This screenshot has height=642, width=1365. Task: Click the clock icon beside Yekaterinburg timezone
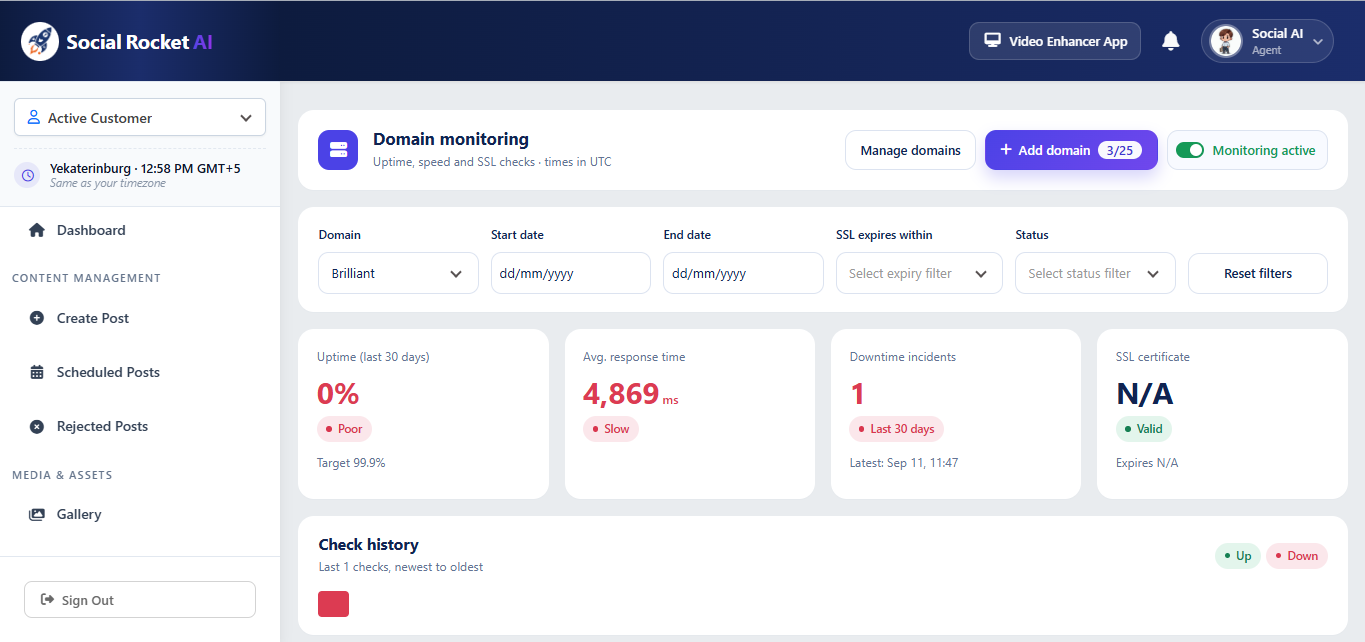(x=28, y=175)
